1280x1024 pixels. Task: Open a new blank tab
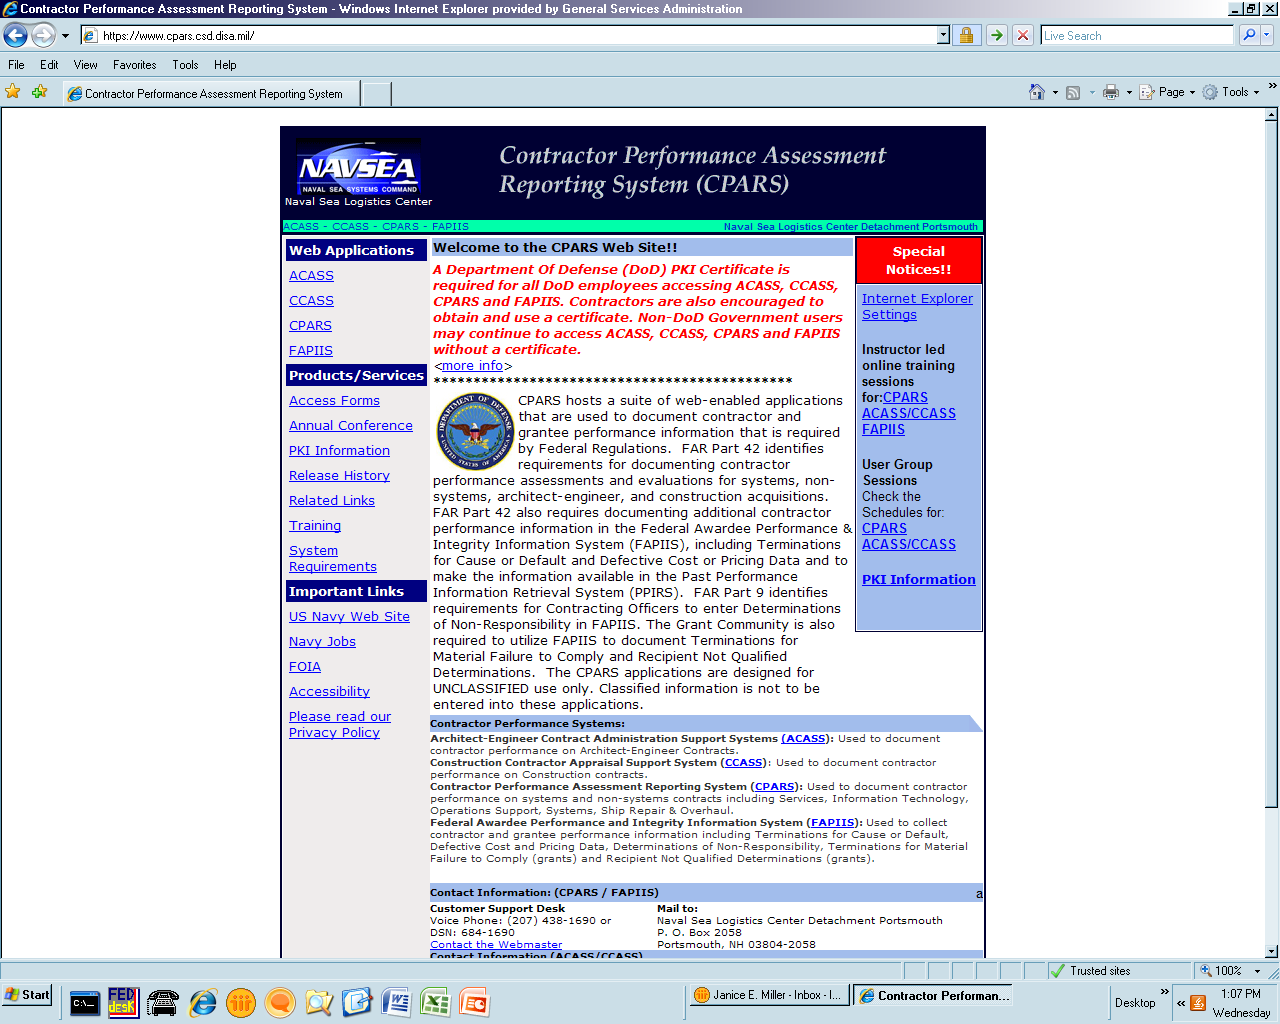pos(376,94)
